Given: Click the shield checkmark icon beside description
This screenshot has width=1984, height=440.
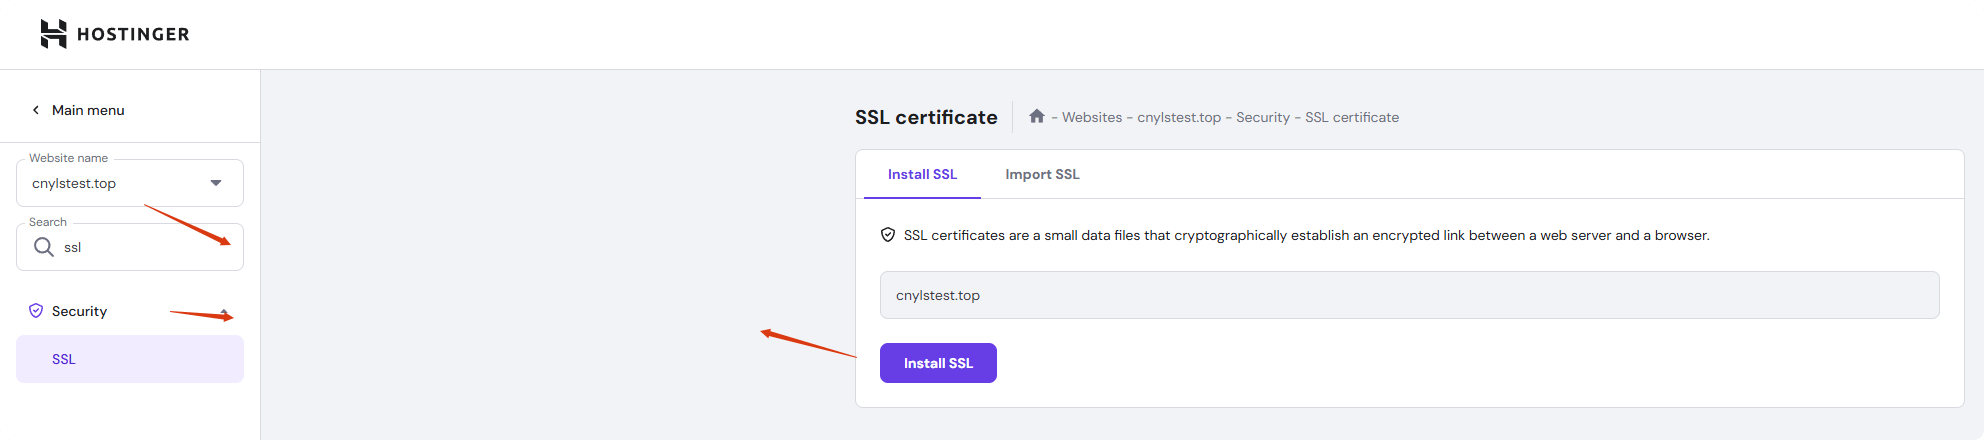Looking at the screenshot, I should [887, 235].
